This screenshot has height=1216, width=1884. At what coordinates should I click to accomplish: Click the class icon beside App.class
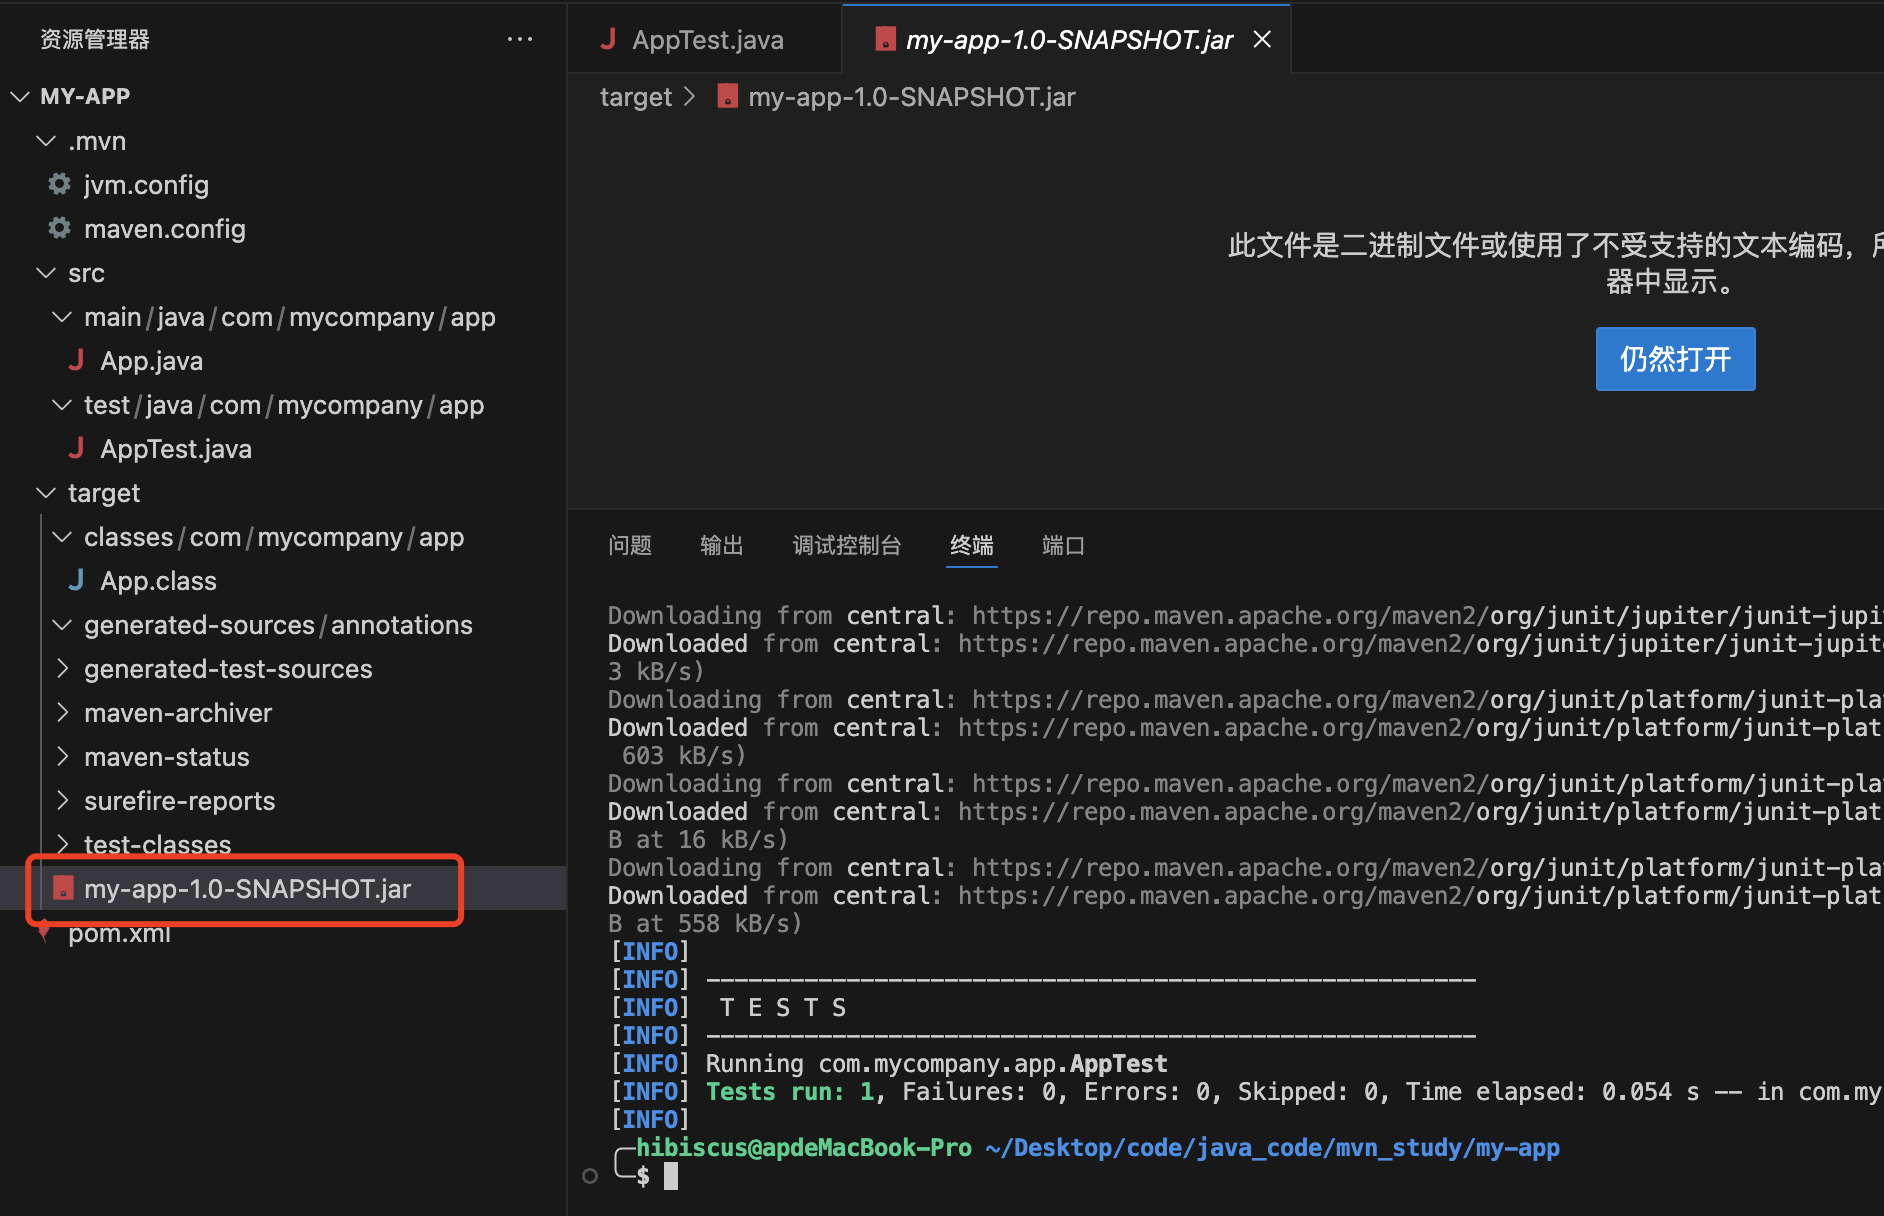[x=76, y=581]
